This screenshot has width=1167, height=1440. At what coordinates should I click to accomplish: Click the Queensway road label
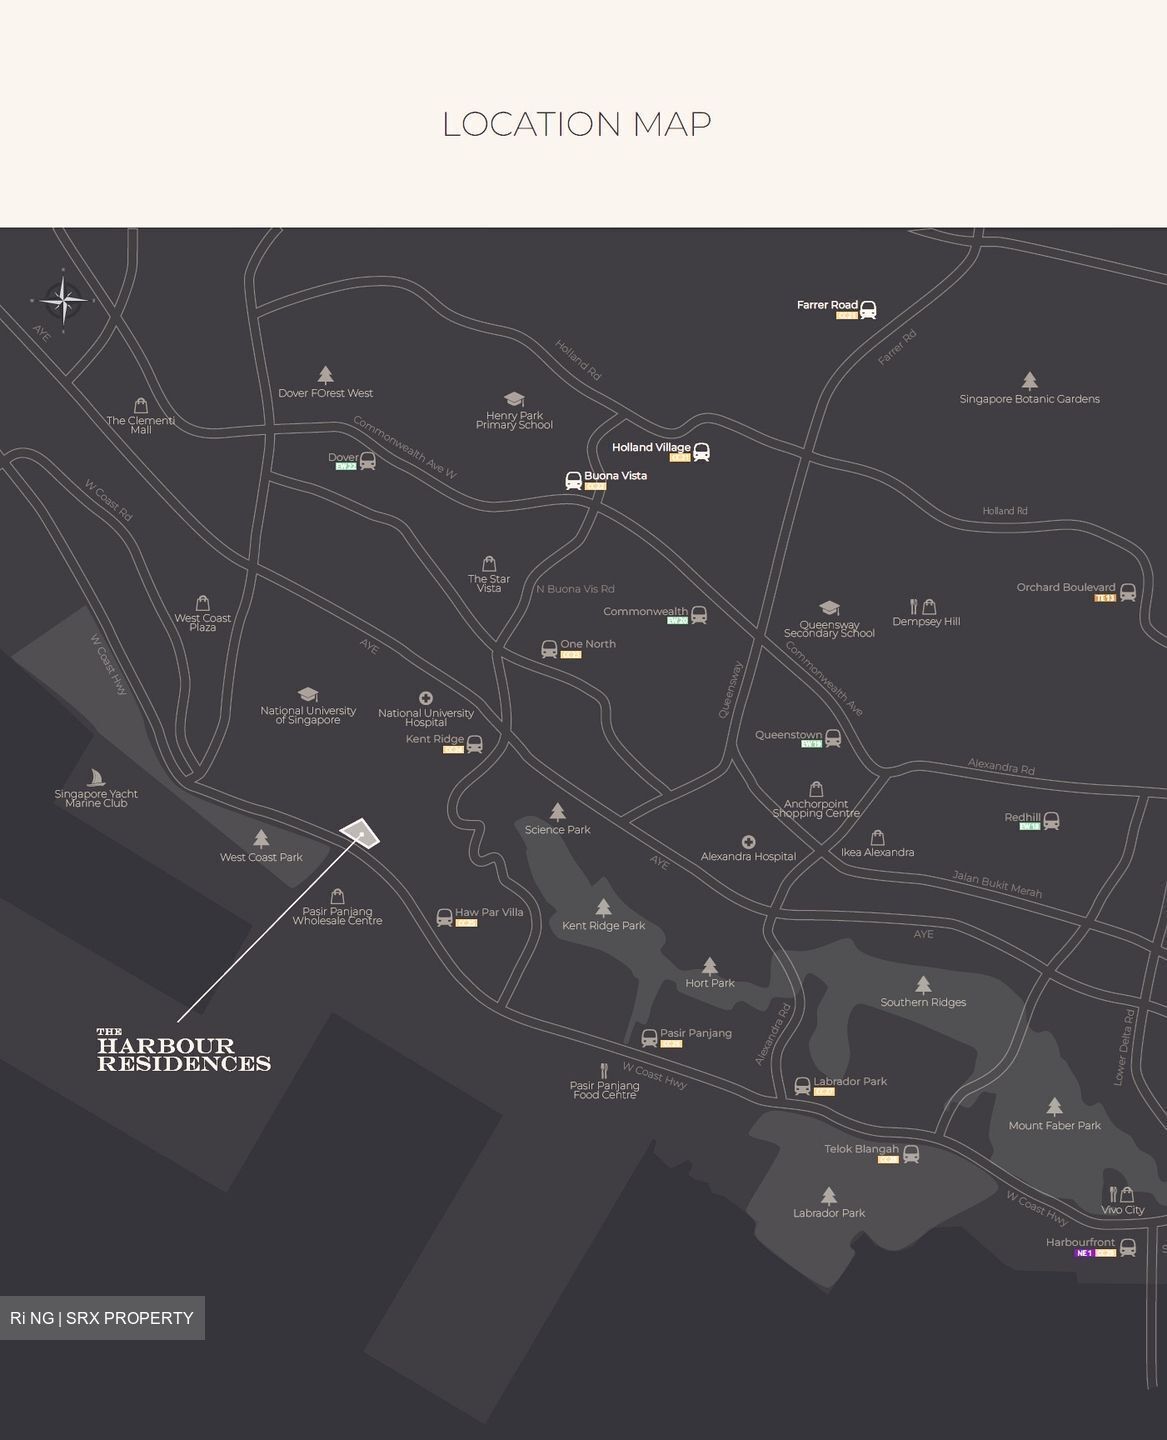pos(731,690)
